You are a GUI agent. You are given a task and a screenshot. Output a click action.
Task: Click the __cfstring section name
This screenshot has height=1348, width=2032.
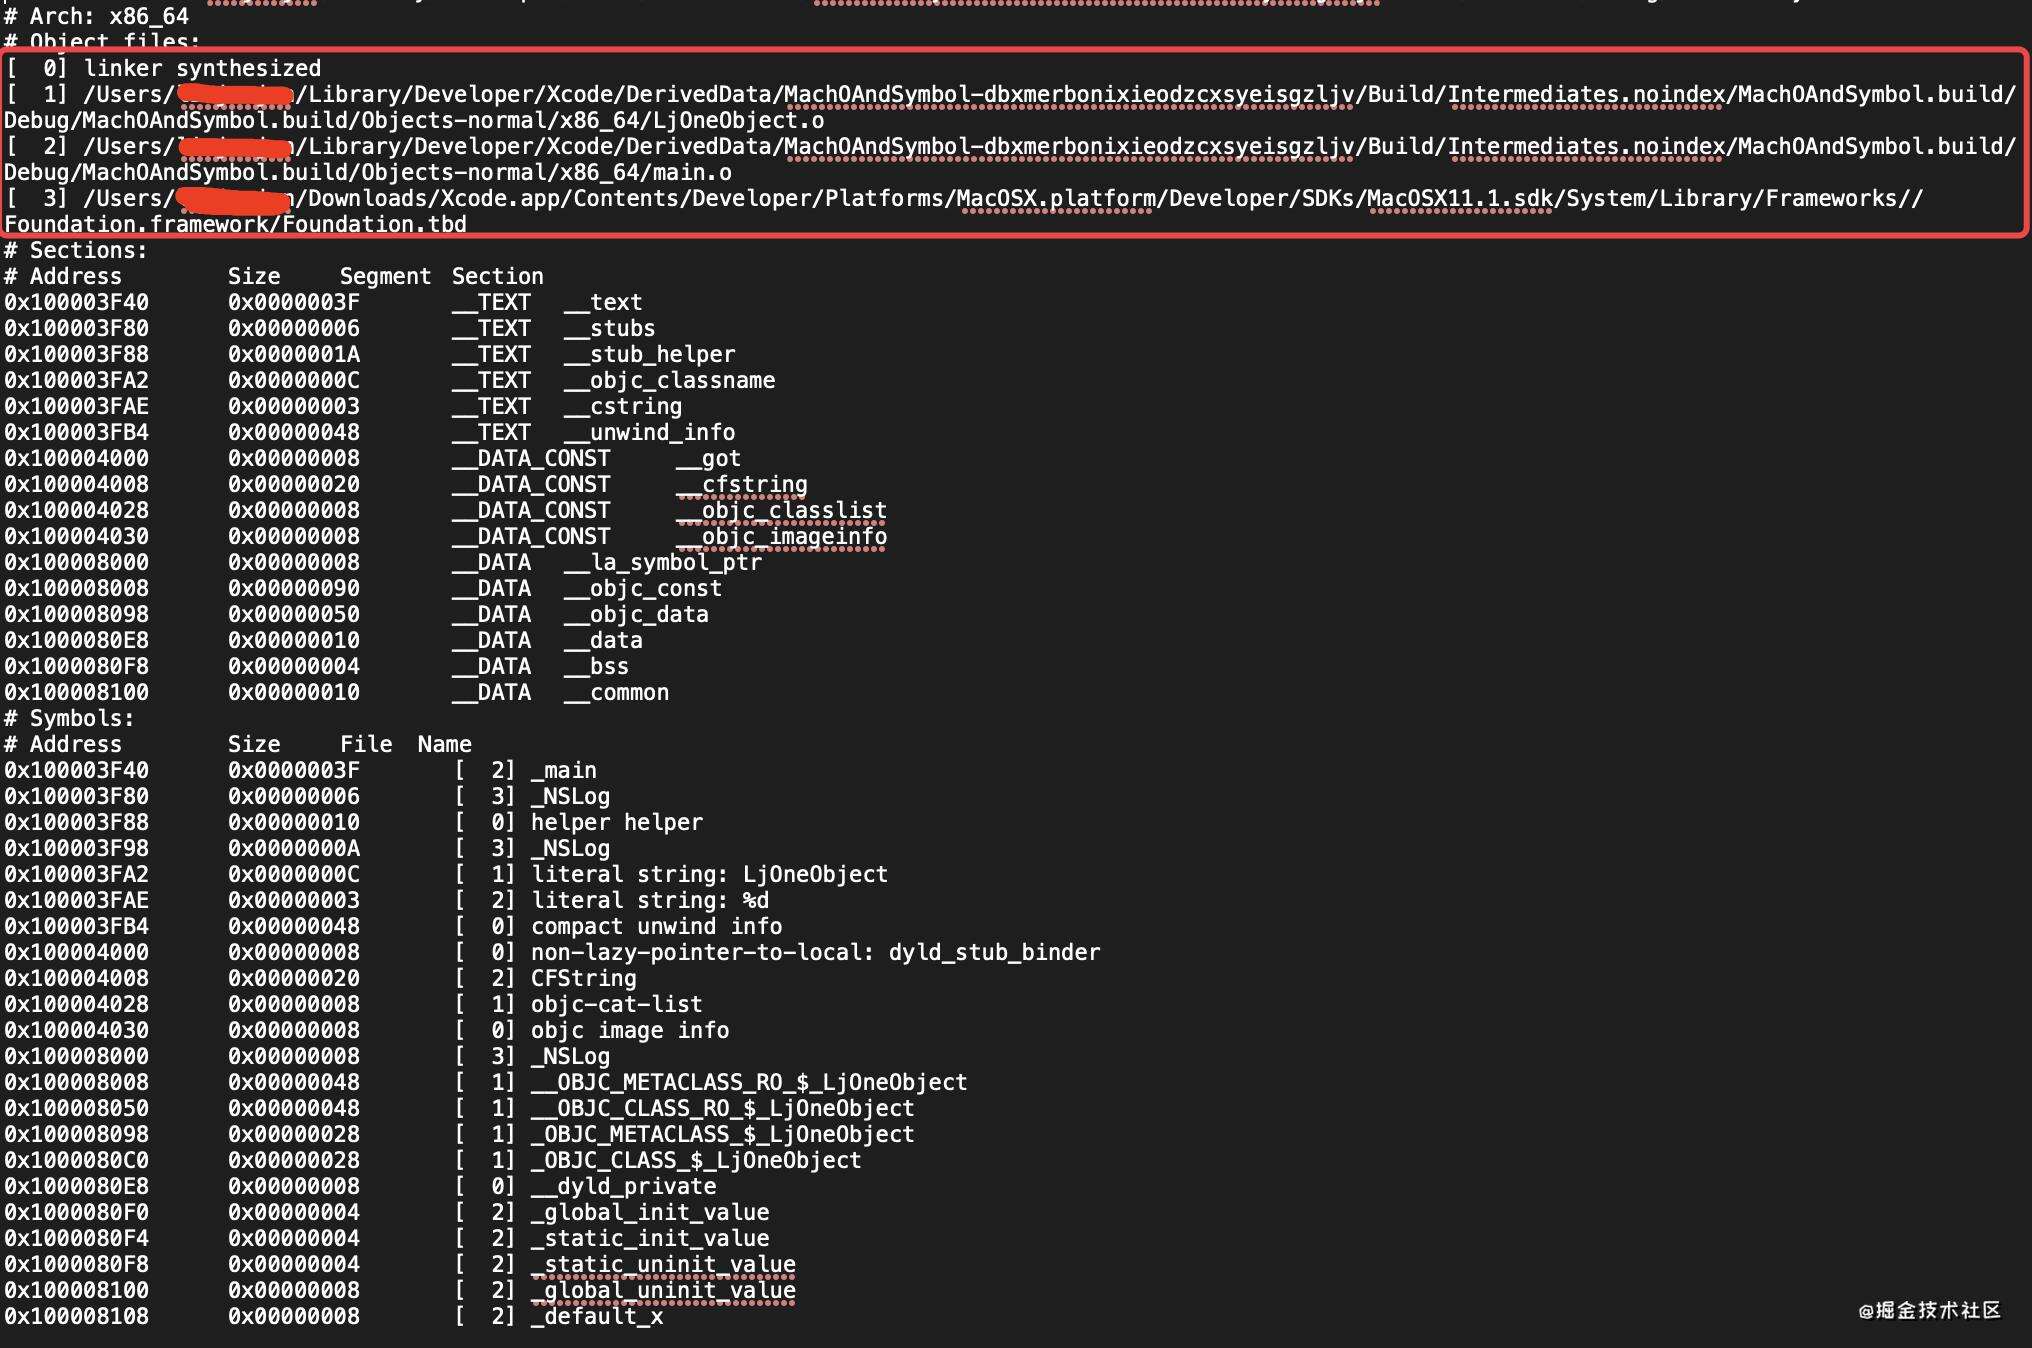point(742,484)
